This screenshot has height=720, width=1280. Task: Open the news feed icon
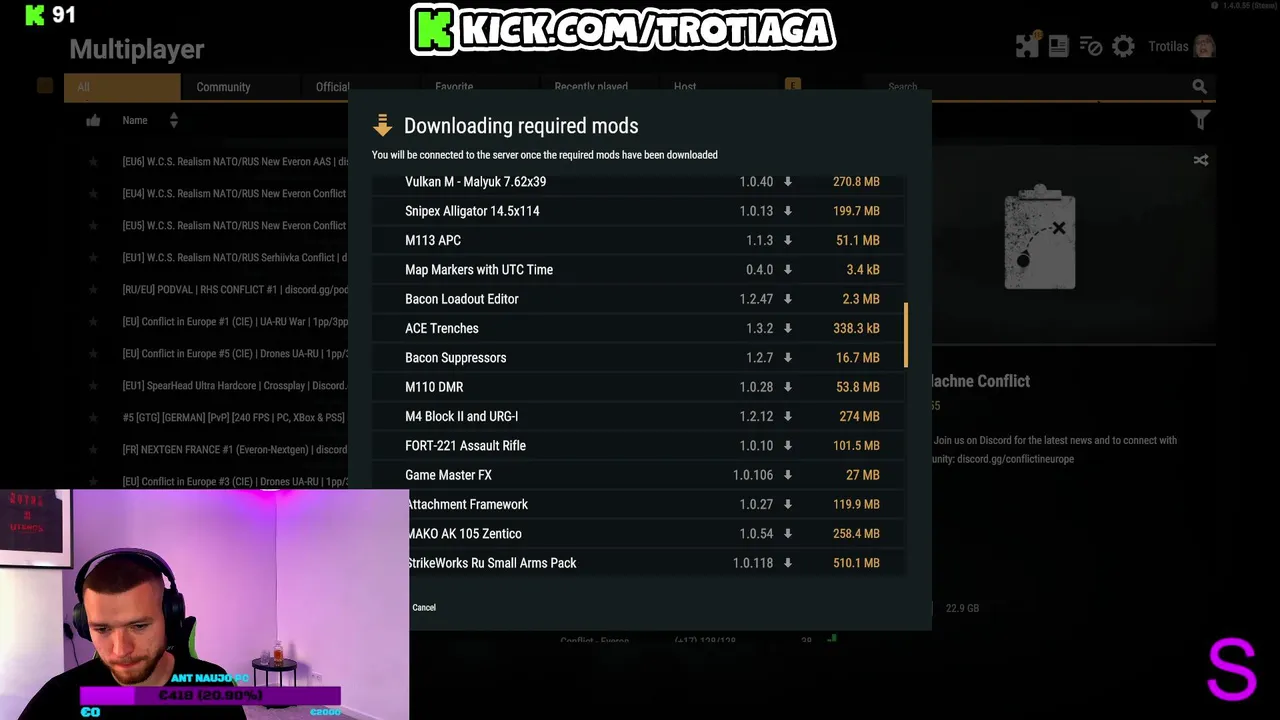point(1059,46)
